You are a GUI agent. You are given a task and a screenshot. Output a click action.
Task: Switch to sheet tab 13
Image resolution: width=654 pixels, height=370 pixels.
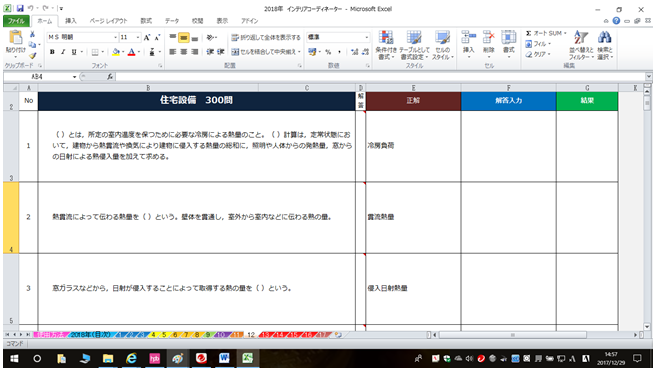click(266, 335)
